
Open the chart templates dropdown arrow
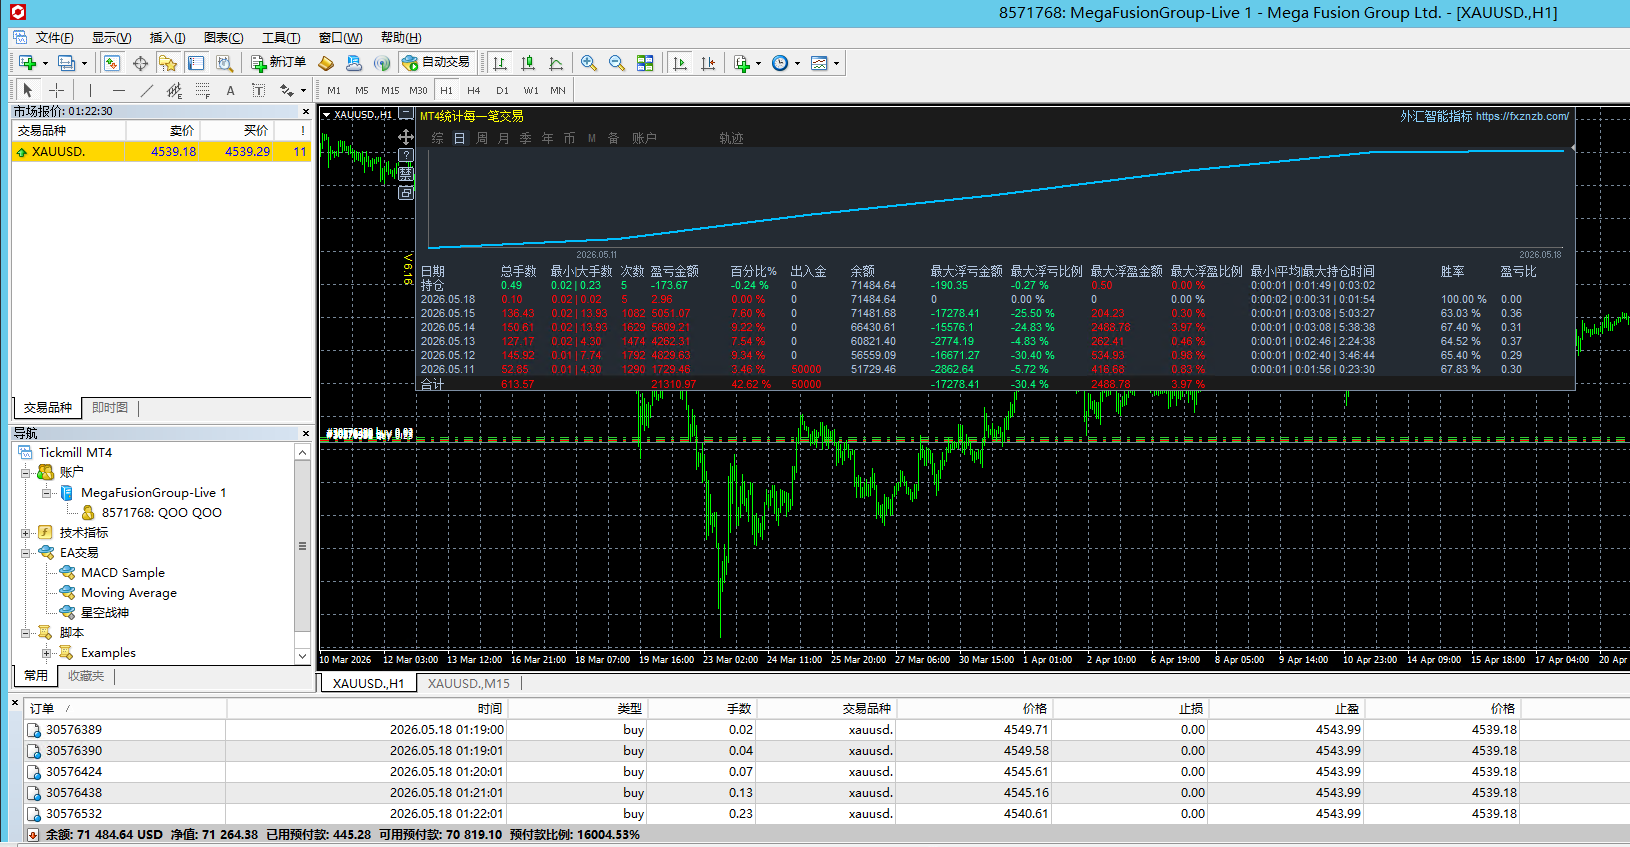[x=836, y=64]
